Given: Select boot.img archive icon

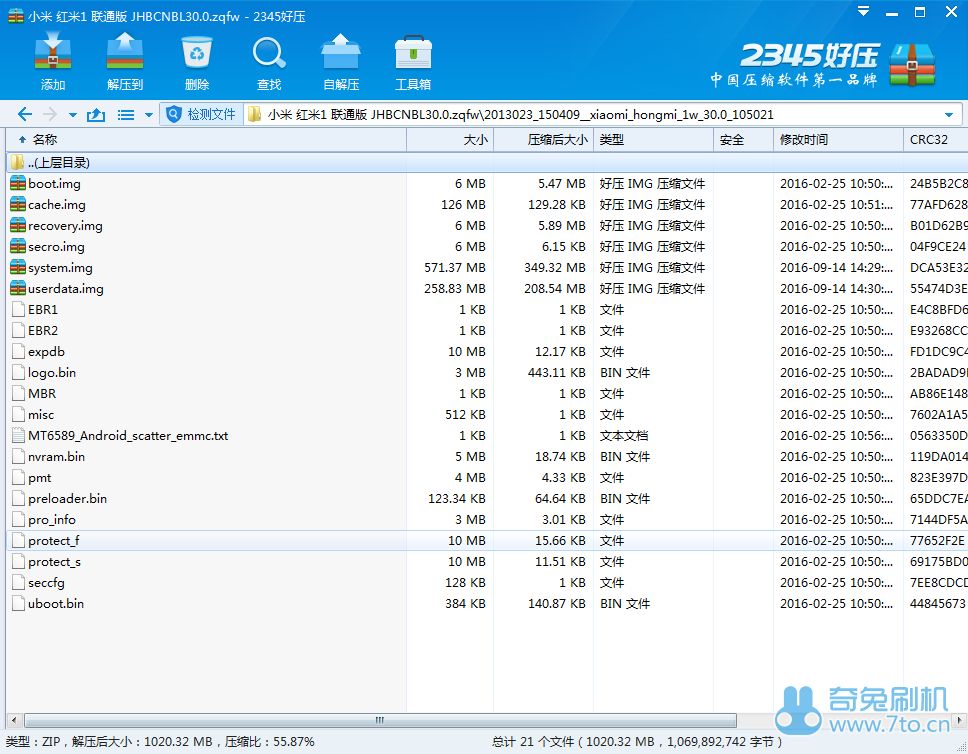Looking at the screenshot, I should (x=18, y=183).
